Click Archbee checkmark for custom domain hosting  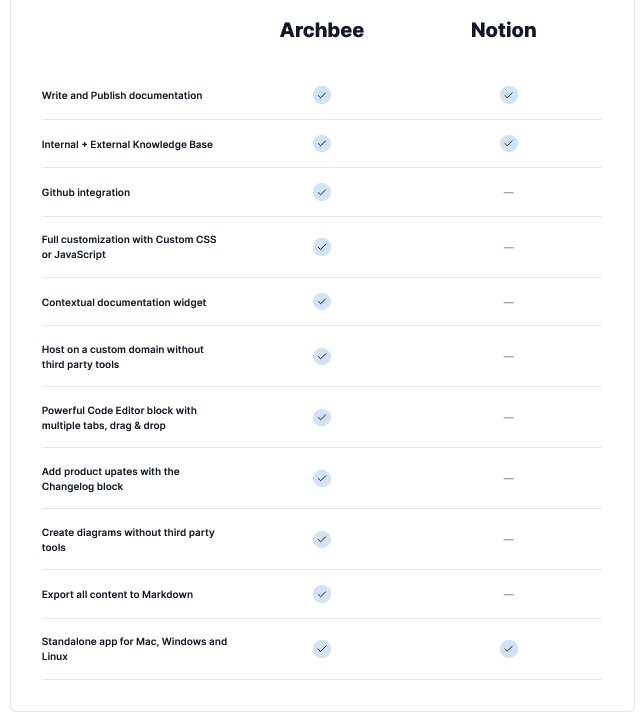pyautogui.click(x=322, y=356)
